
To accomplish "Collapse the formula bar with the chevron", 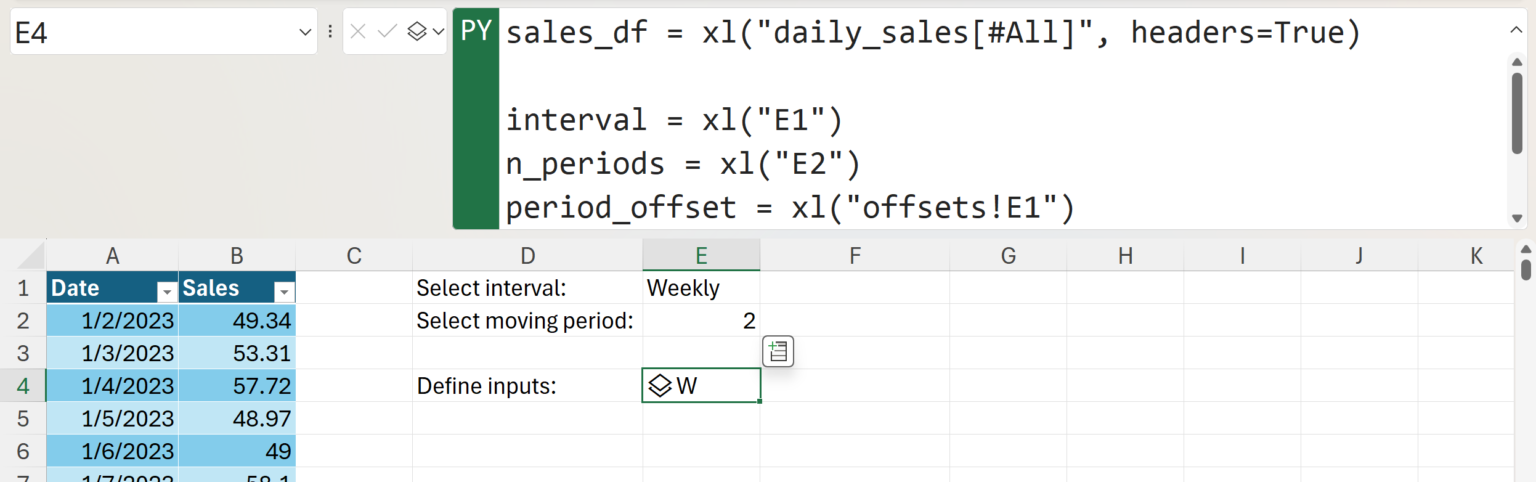I will (1516, 31).
